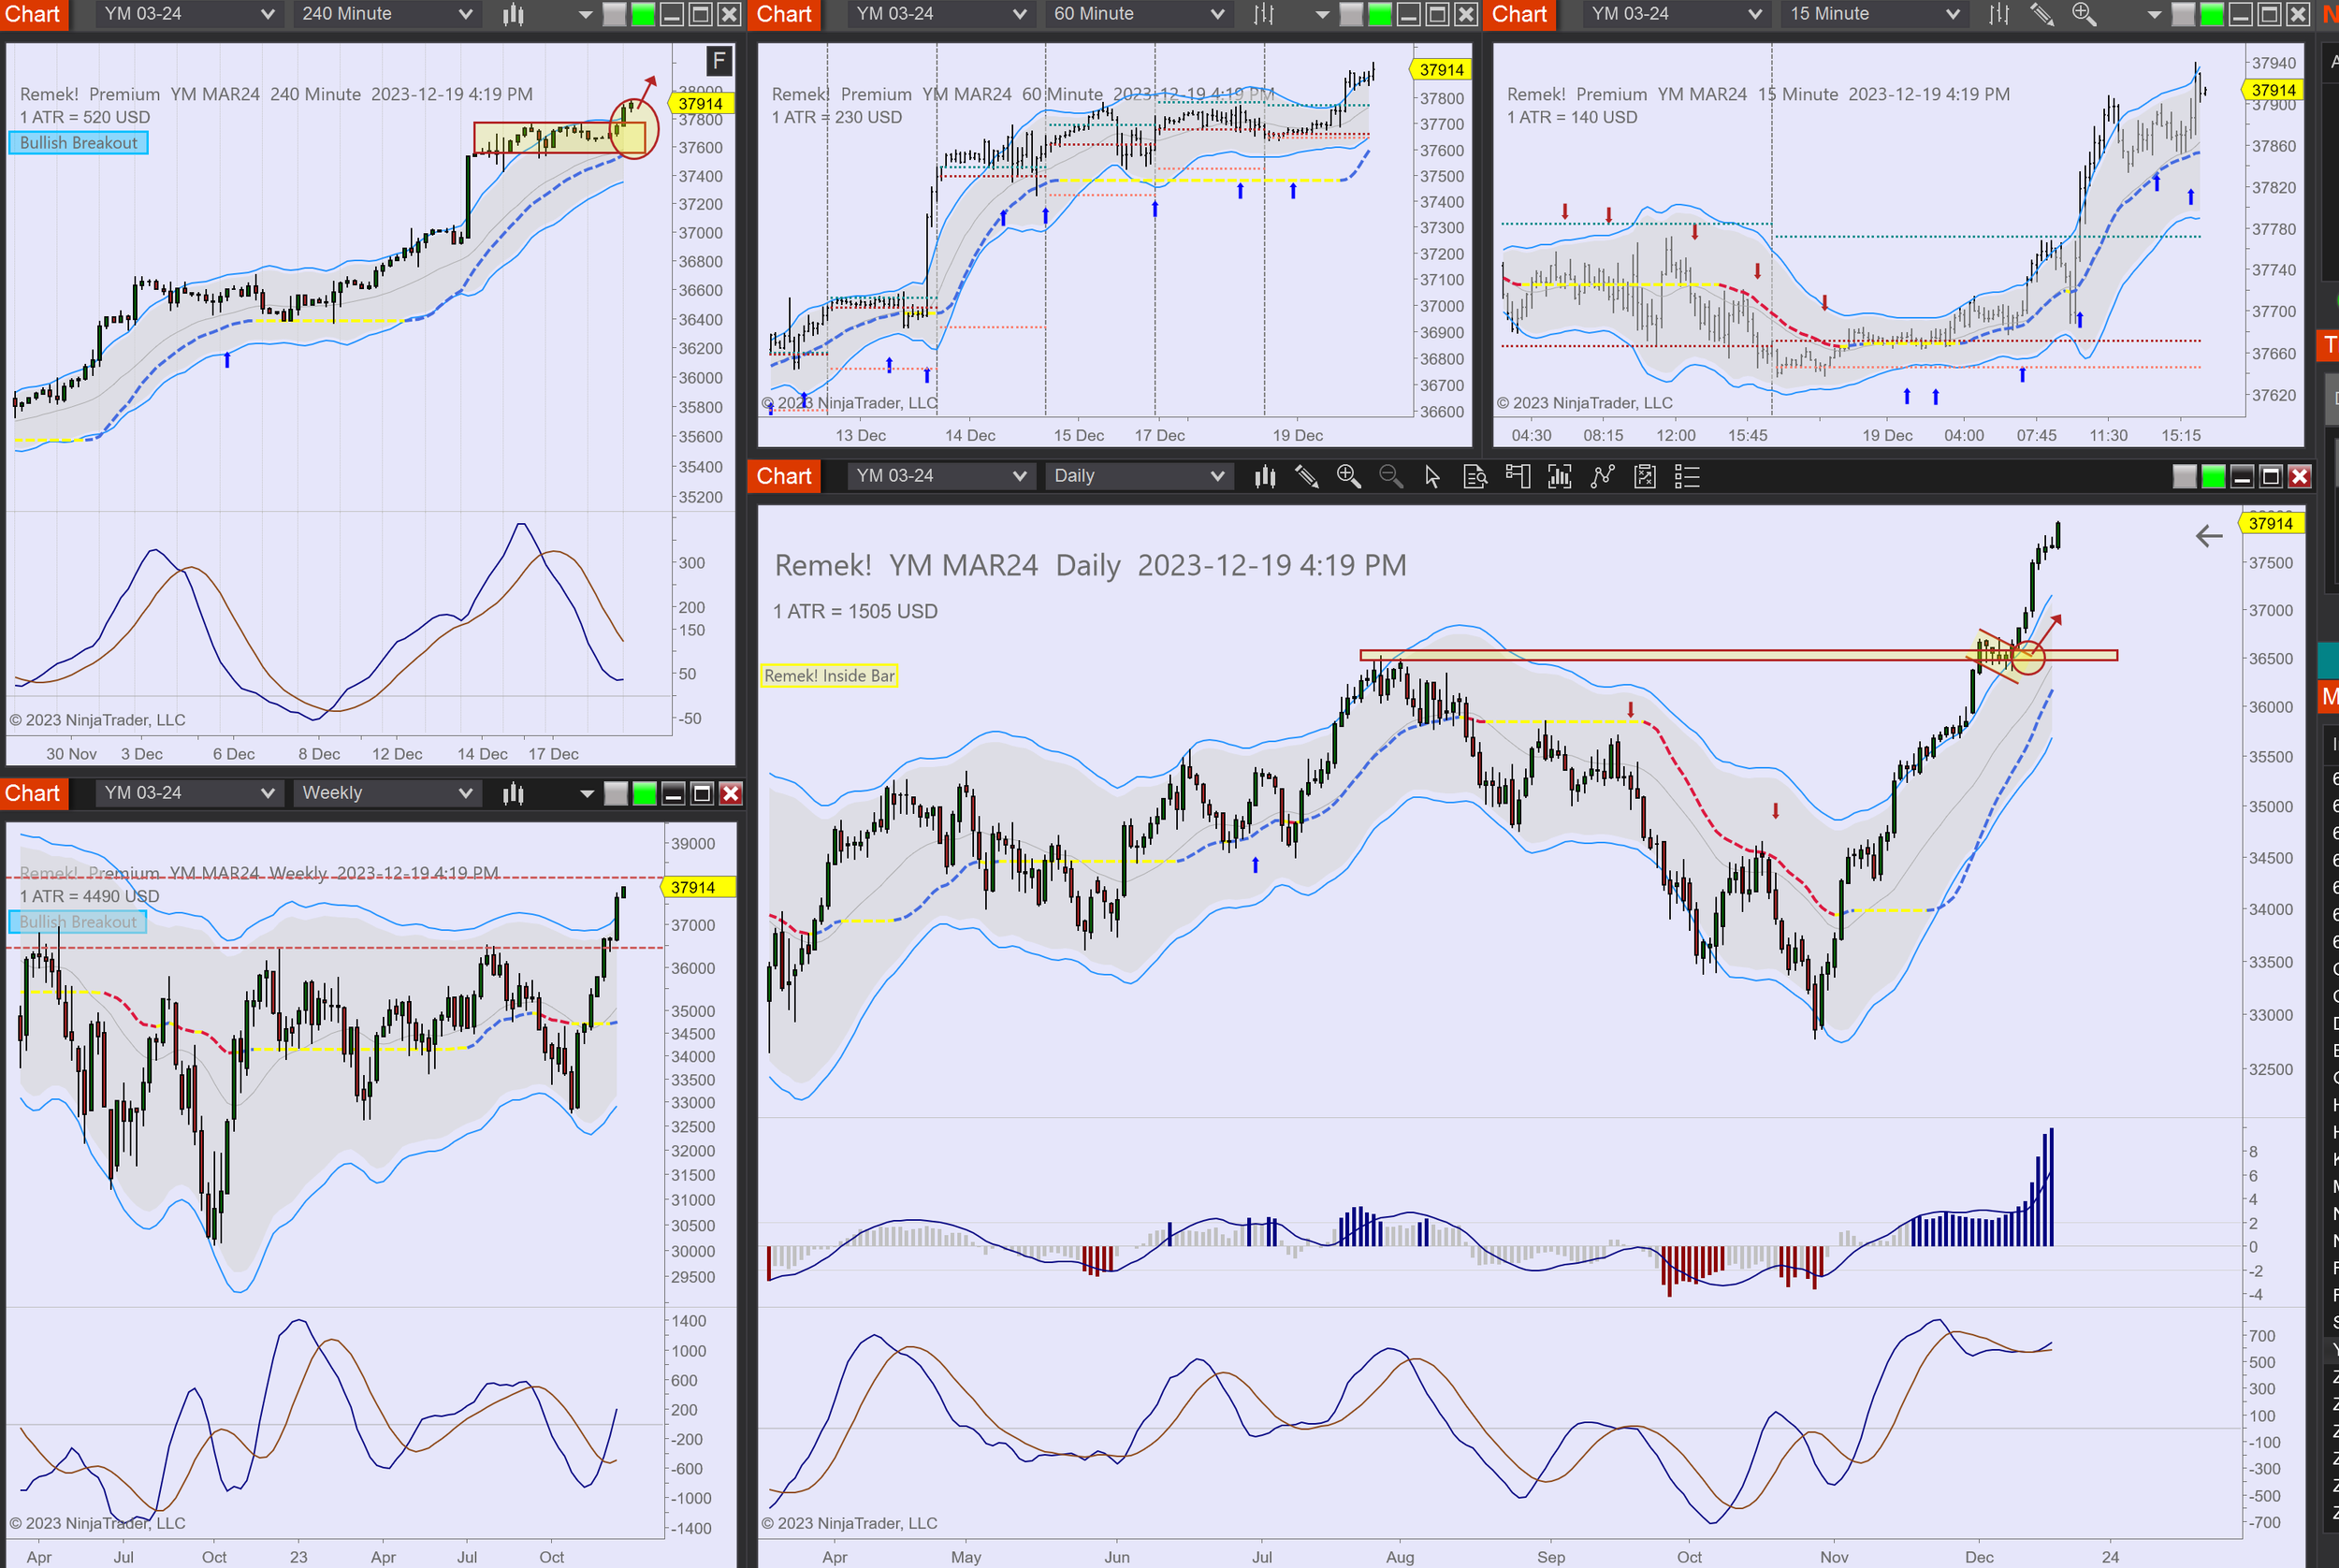Open Properties list icon on Daily chart
The width and height of the screenshot is (2339, 1568).
[1687, 477]
